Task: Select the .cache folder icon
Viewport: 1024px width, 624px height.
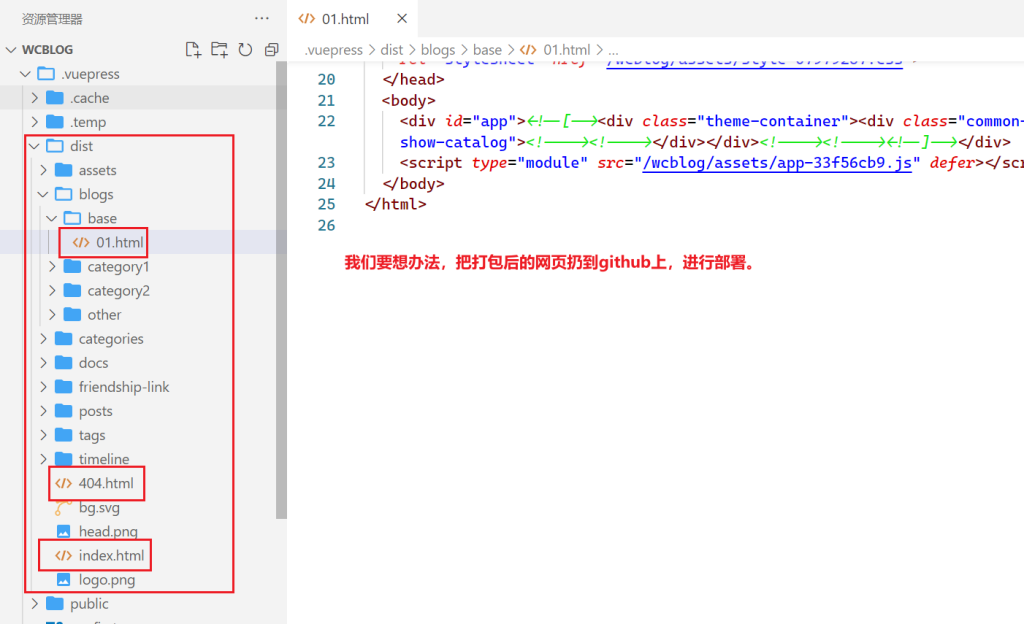Action: click(55, 98)
